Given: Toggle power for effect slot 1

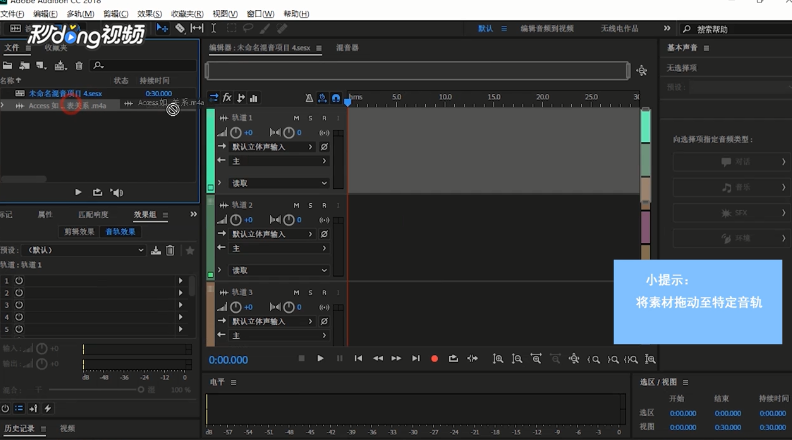Looking at the screenshot, I should (19, 280).
